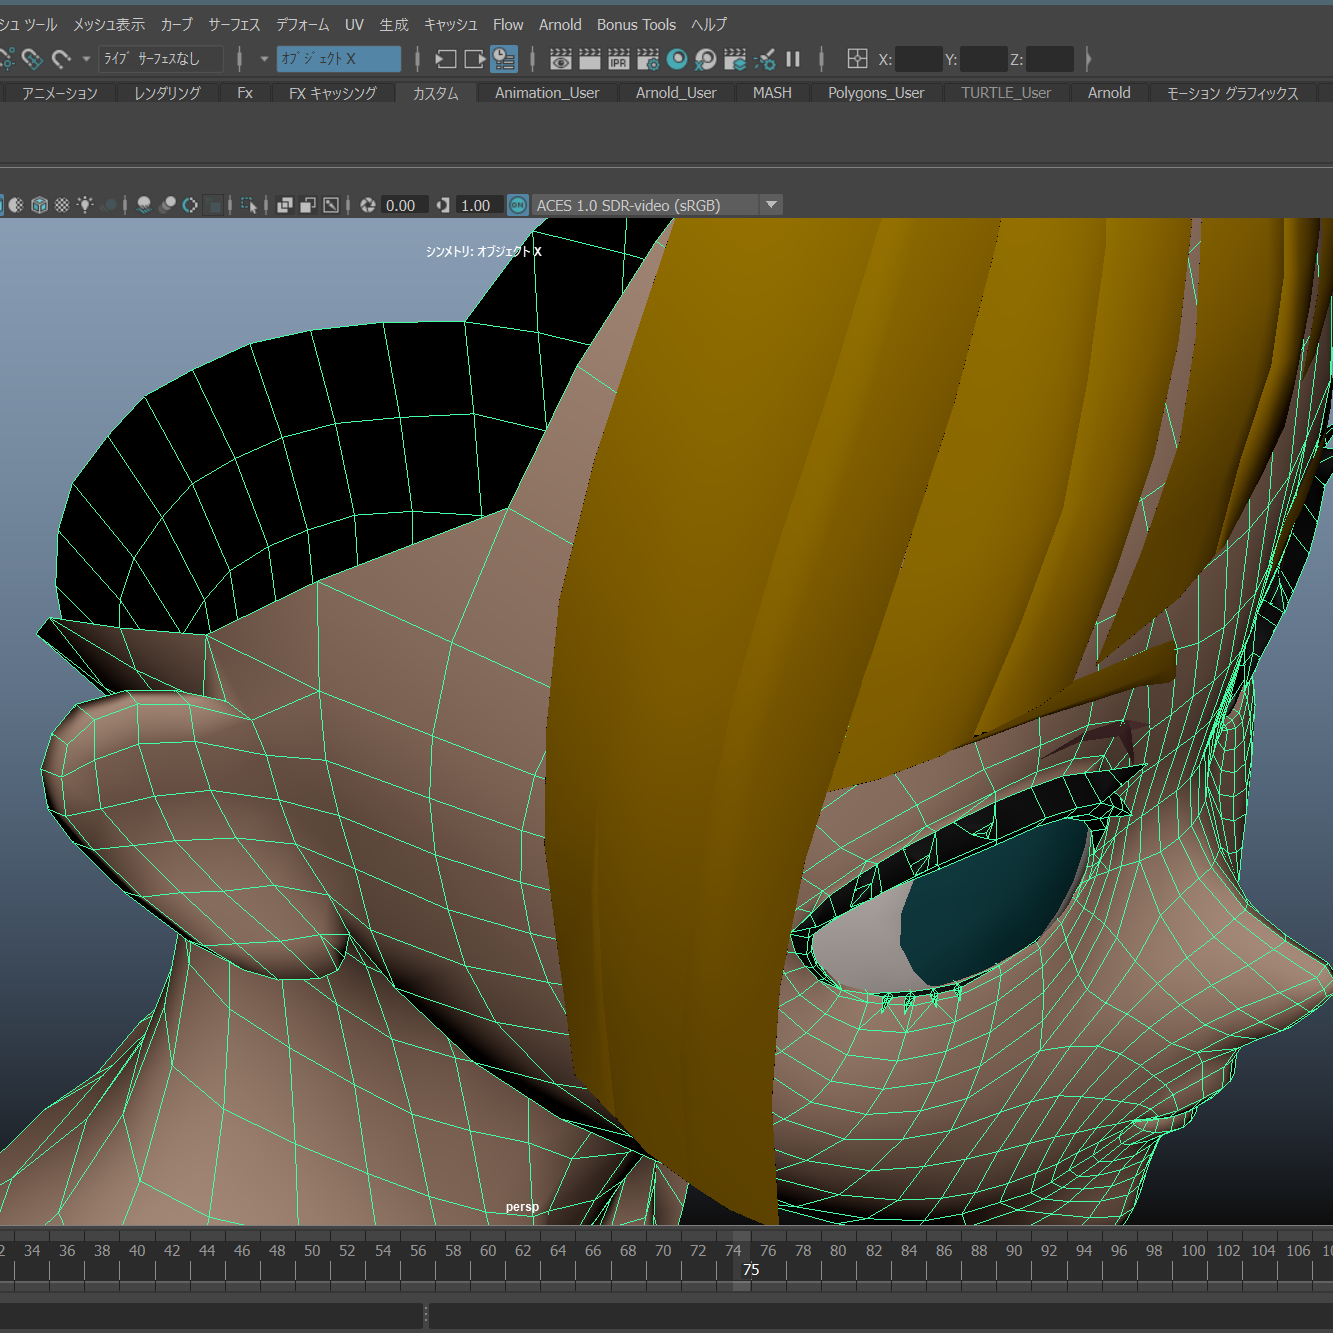
Task: Switch to the モーション グラフィックス shelf tab
Action: tap(1233, 93)
